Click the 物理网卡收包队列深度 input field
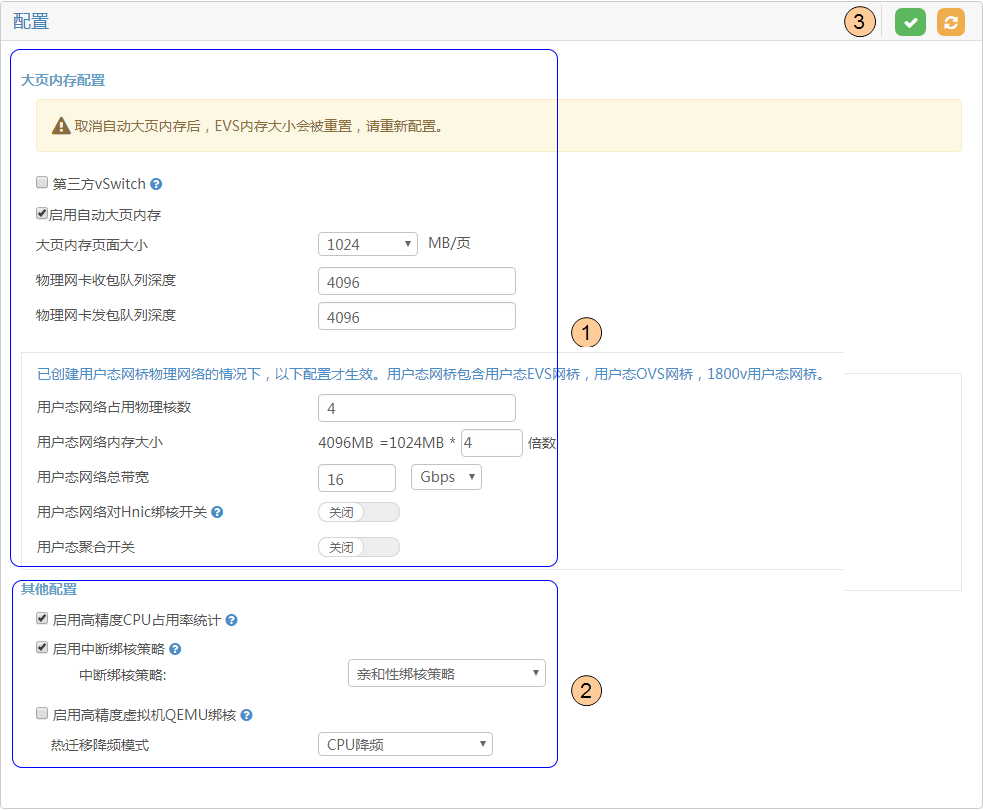 click(416, 281)
